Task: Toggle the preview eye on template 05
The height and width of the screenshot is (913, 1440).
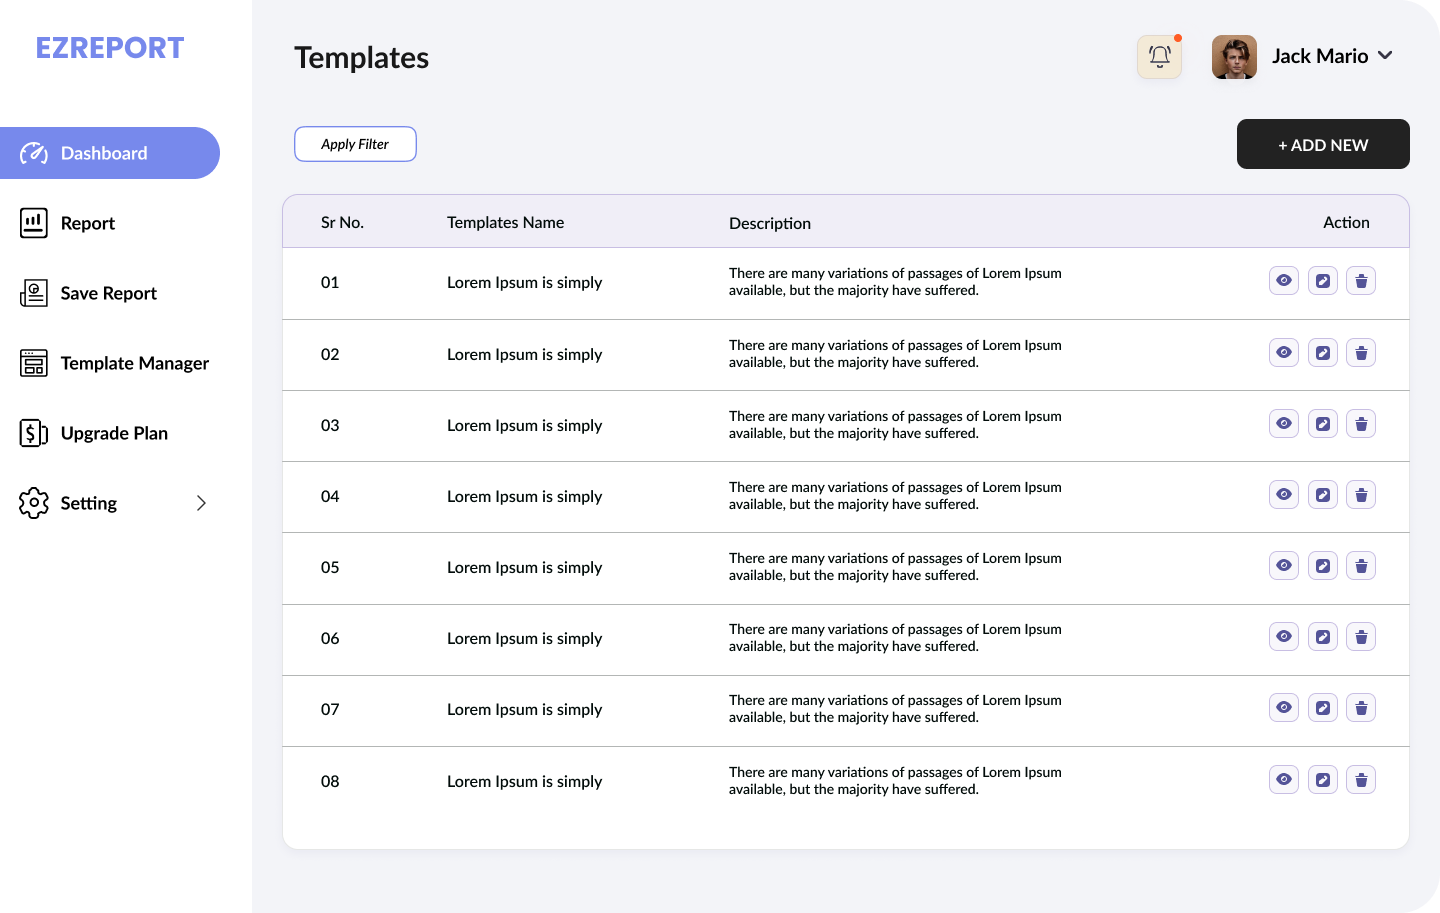Action: coord(1283,565)
